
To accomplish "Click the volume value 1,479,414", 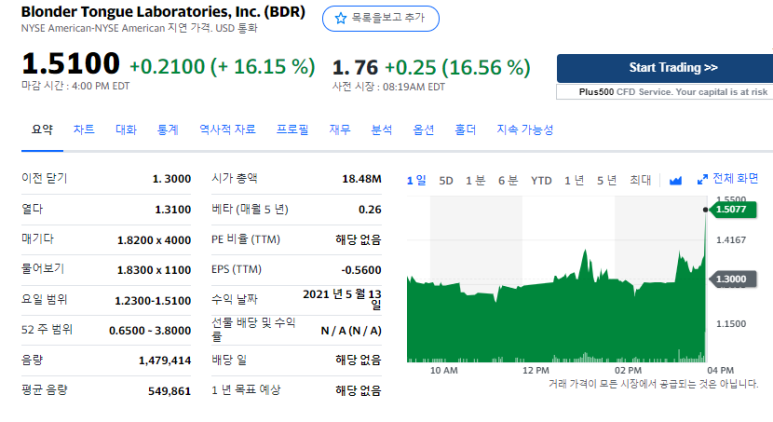I will [x=165, y=361].
